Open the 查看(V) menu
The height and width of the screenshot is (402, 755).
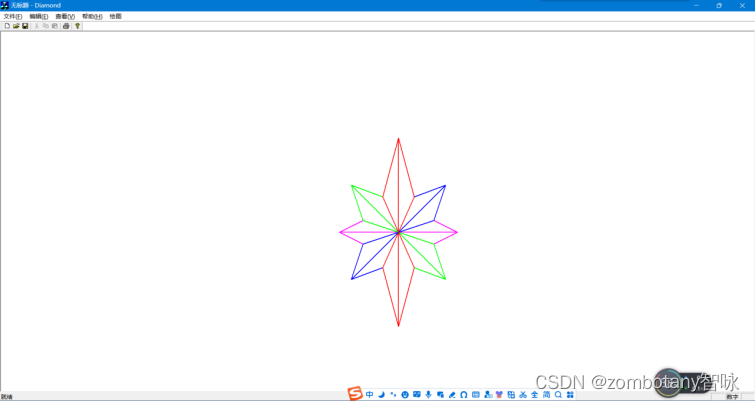(x=65, y=16)
